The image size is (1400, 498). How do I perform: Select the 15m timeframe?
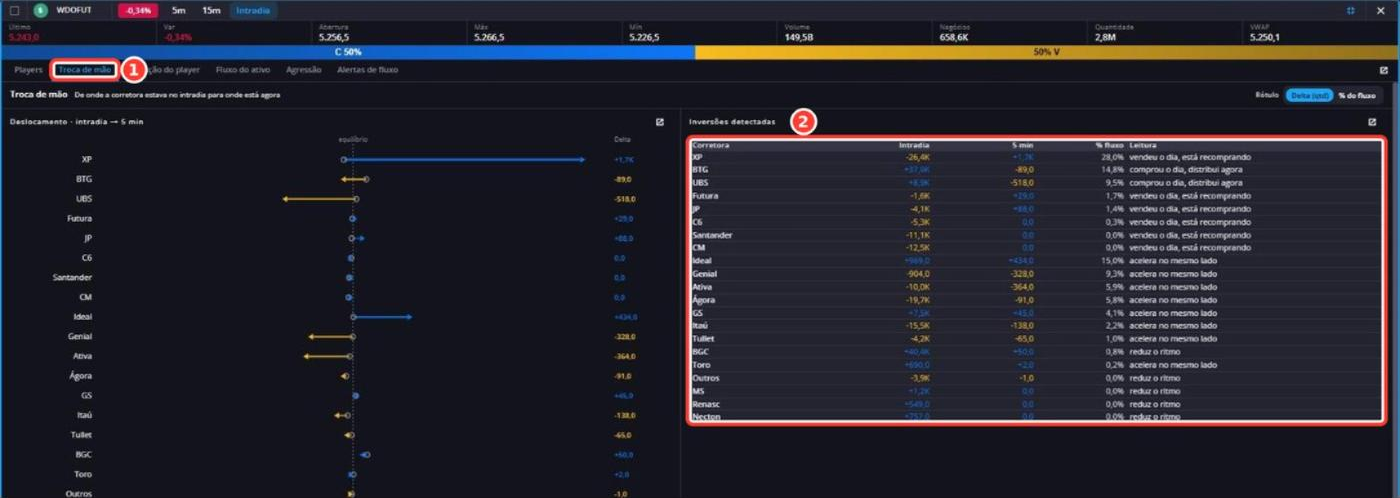click(211, 10)
